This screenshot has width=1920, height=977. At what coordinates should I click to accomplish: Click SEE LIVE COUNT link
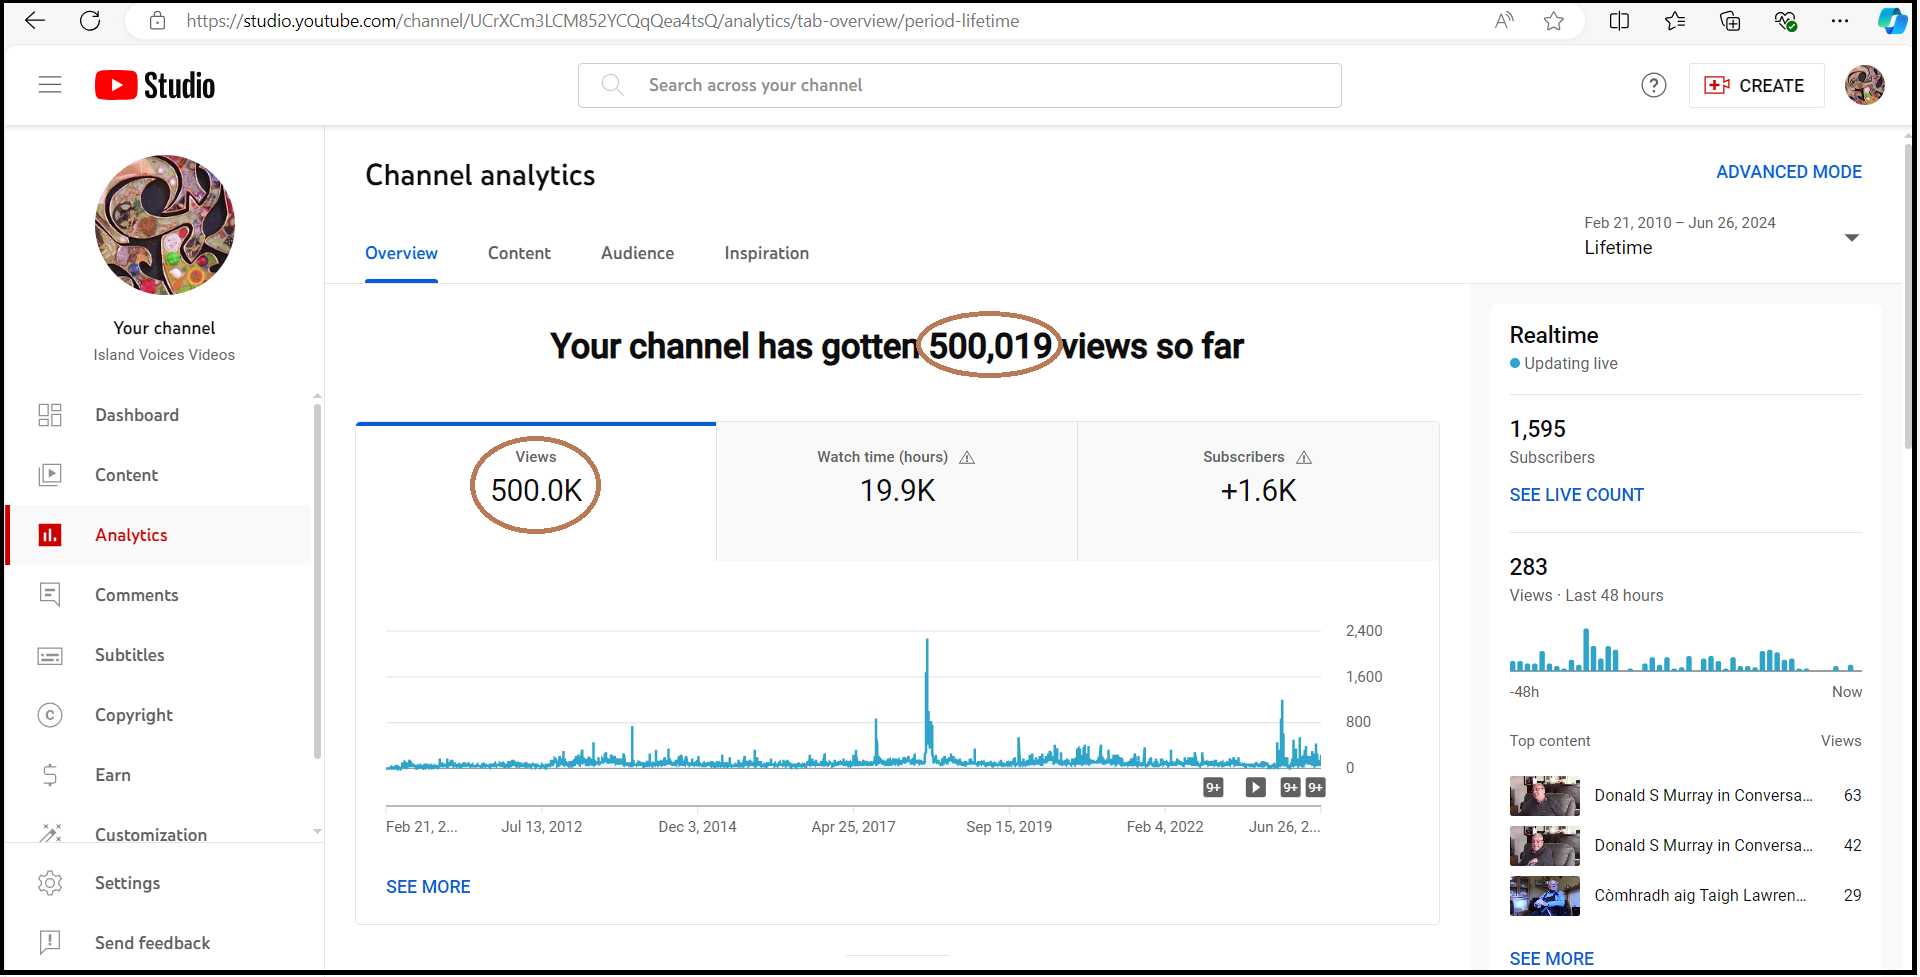pos(1576,495)
